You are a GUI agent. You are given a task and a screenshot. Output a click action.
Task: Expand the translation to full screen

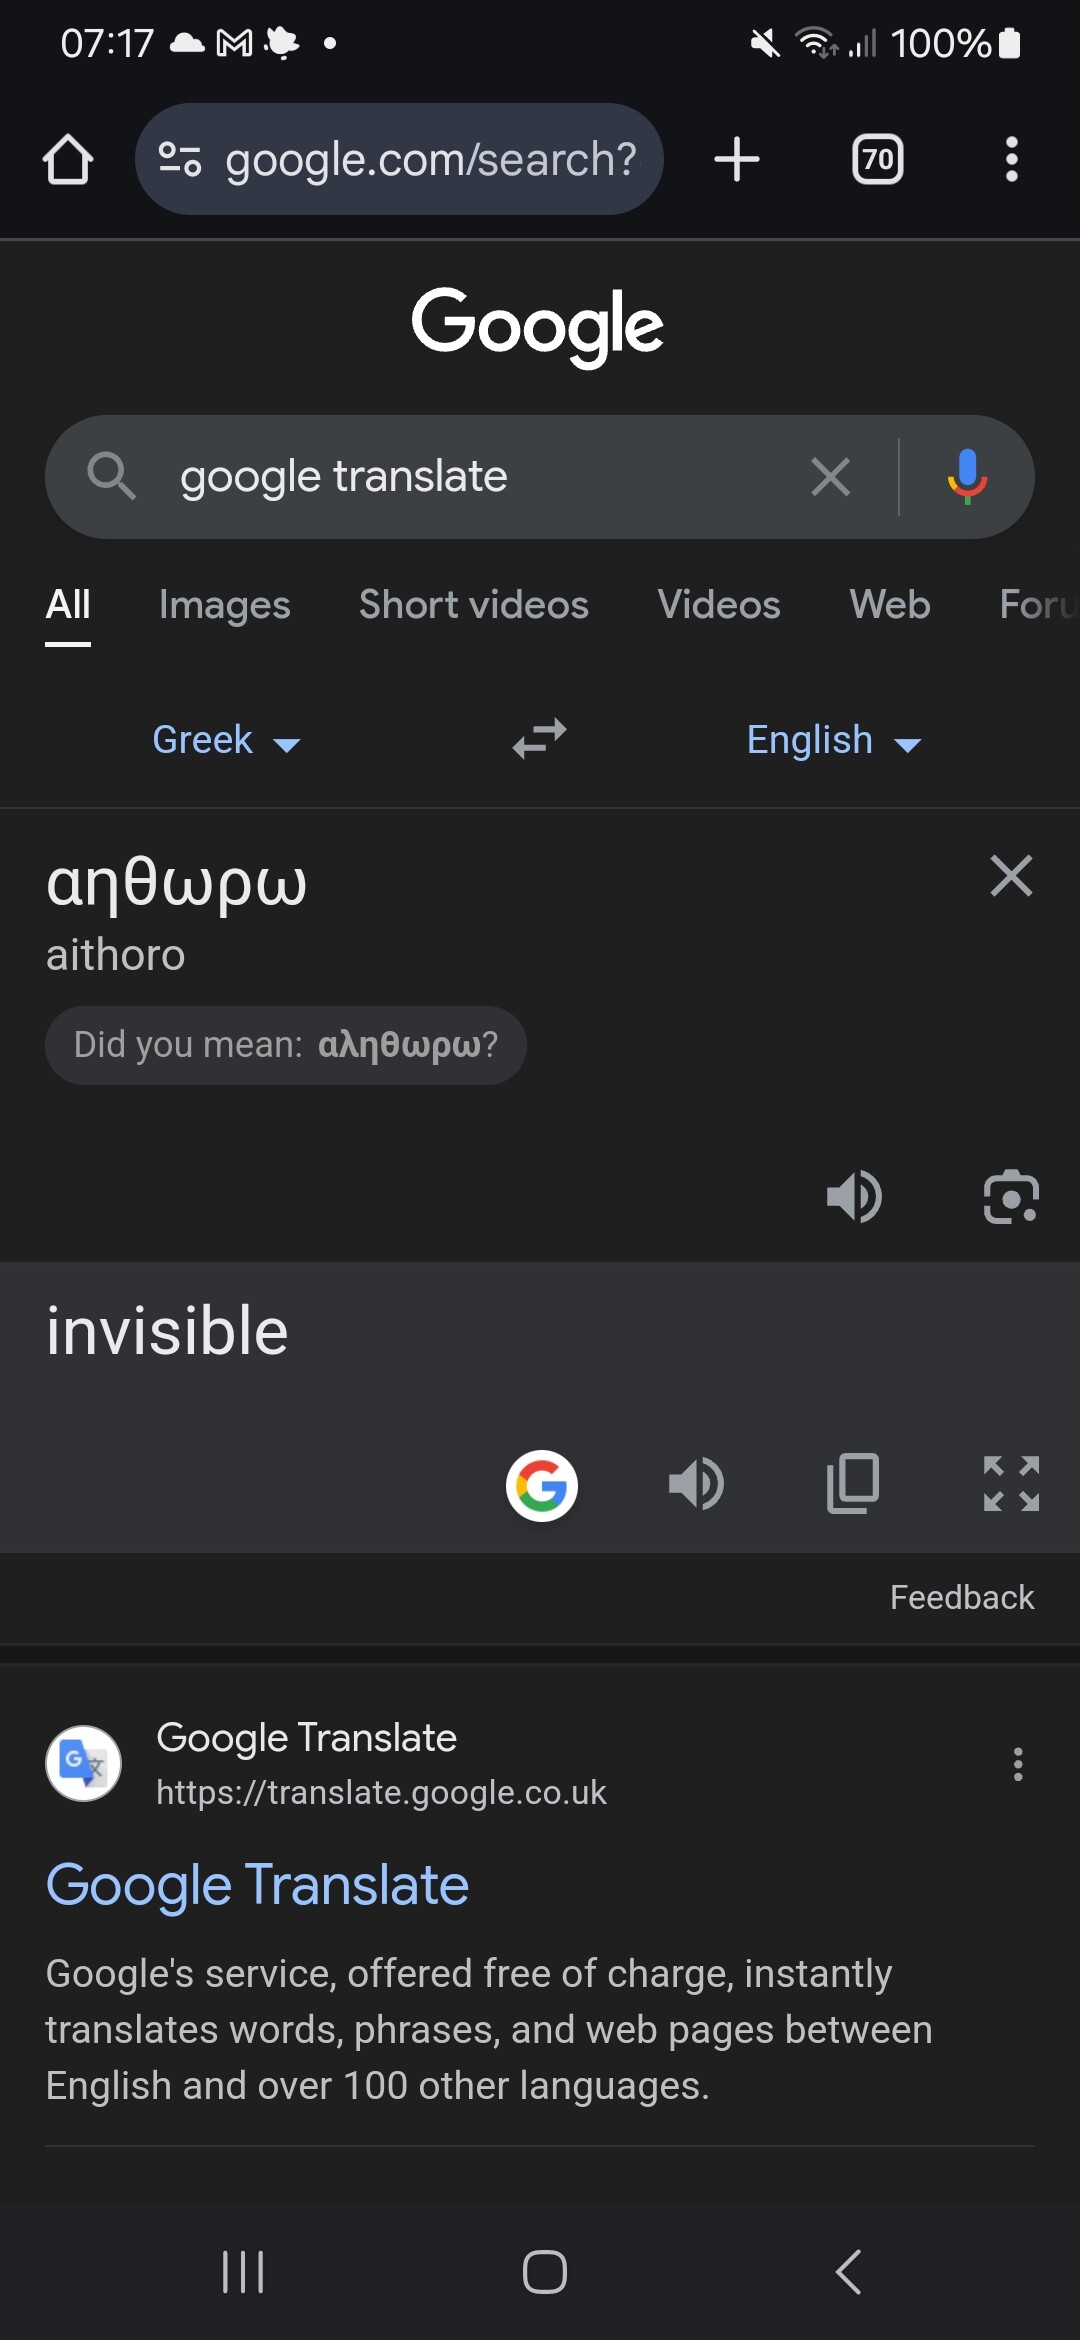(x=1011, y=1484)
